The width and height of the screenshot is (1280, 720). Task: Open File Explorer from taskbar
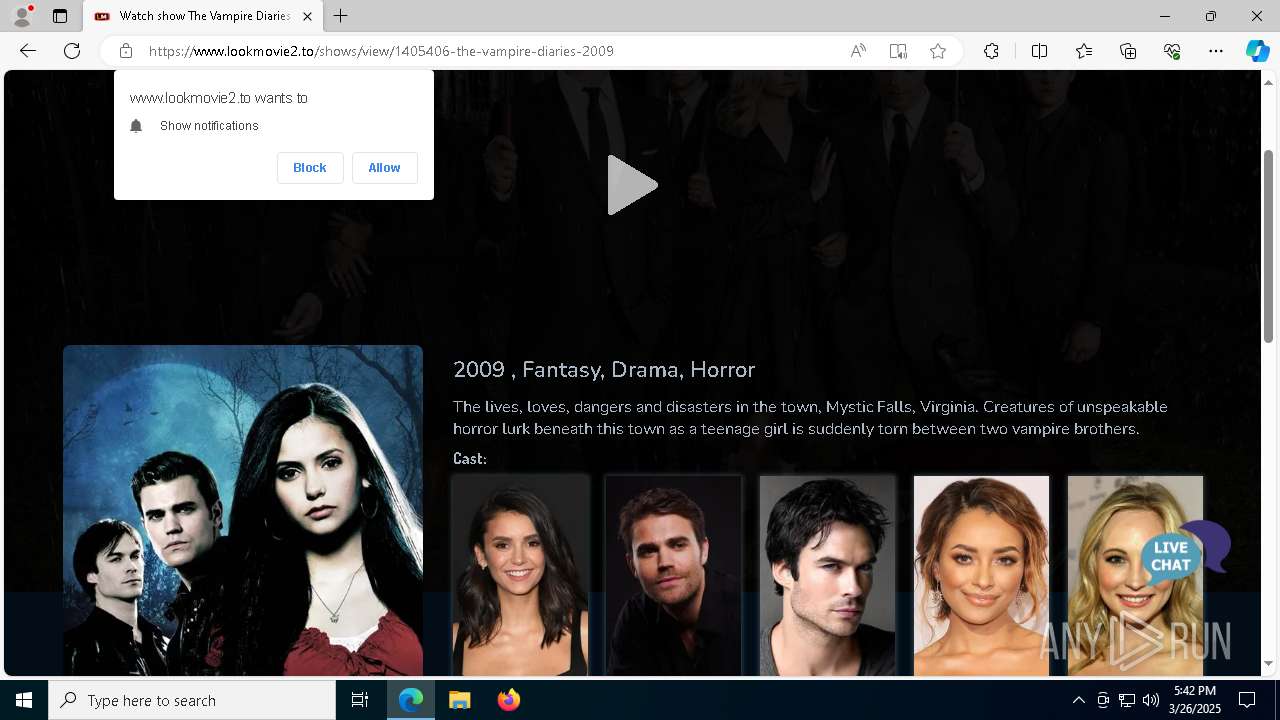460,700
